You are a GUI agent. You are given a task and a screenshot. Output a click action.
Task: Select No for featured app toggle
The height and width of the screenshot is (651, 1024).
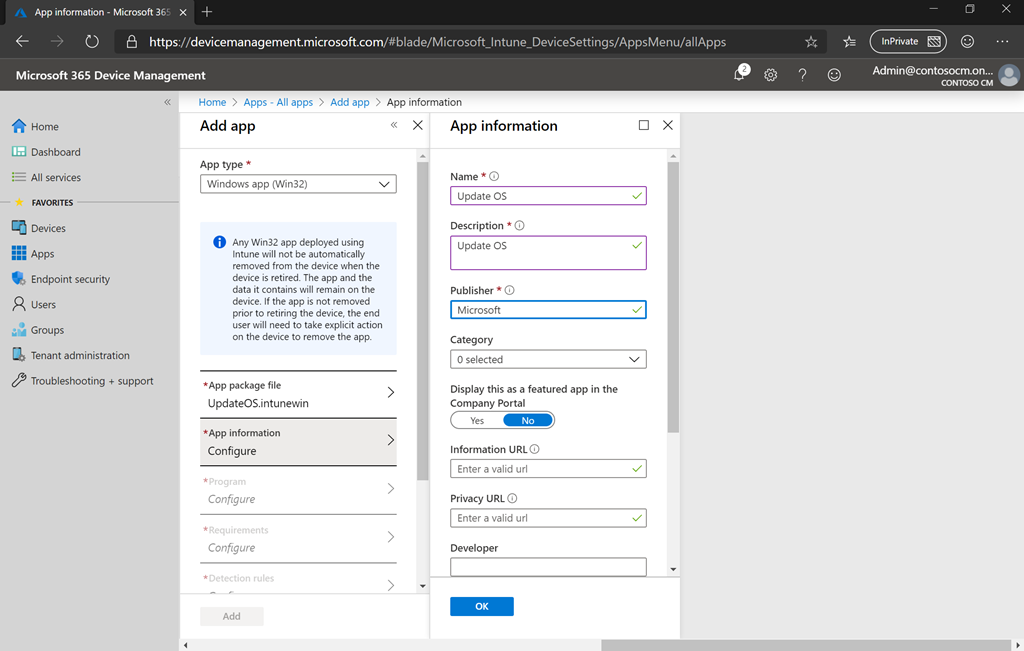click(528, 421)
